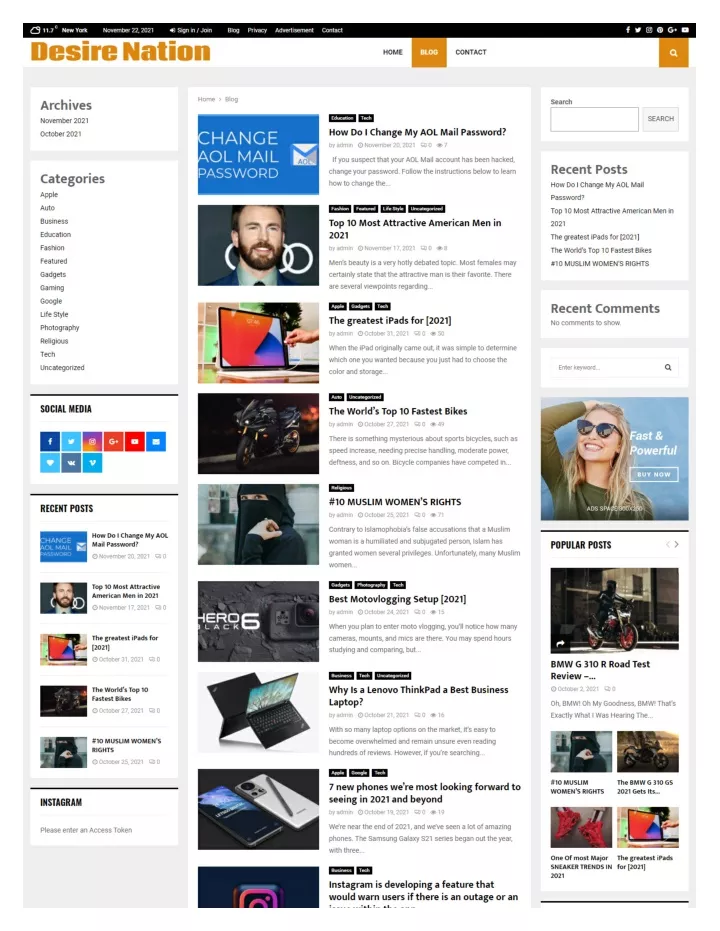This screenshot has width=720, height=931.
Task: Open Instagram icon in top black bar
Action: tap(649, 30)
